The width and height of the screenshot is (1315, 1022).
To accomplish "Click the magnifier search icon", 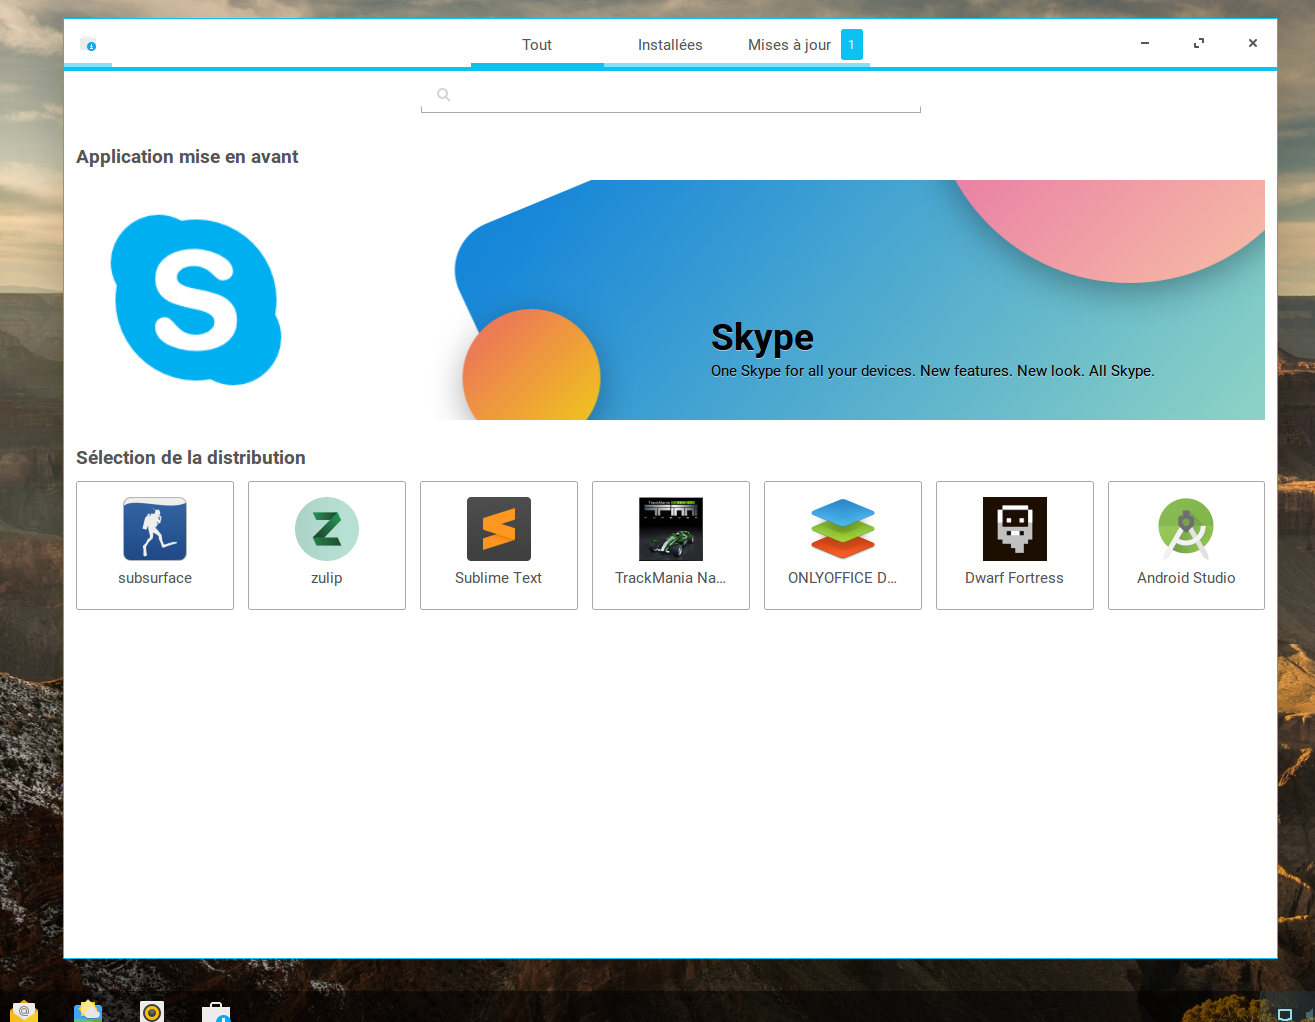I will coord(444,95).
